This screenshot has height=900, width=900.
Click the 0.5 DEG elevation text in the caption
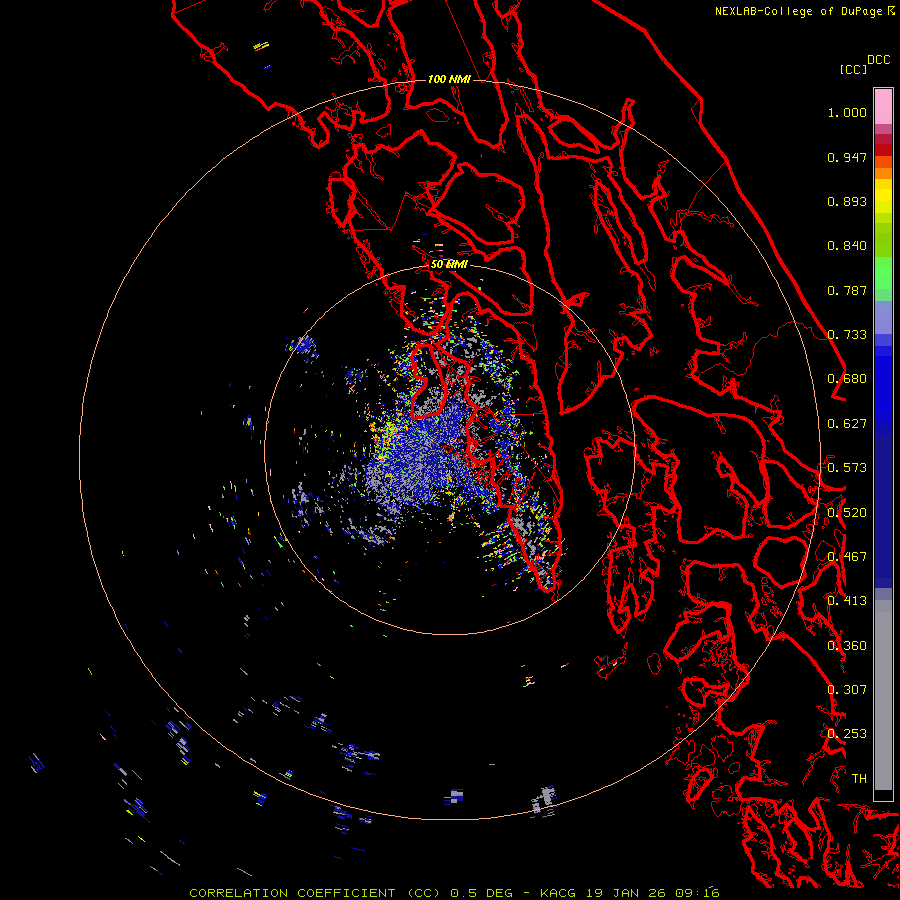click(482, 893)
